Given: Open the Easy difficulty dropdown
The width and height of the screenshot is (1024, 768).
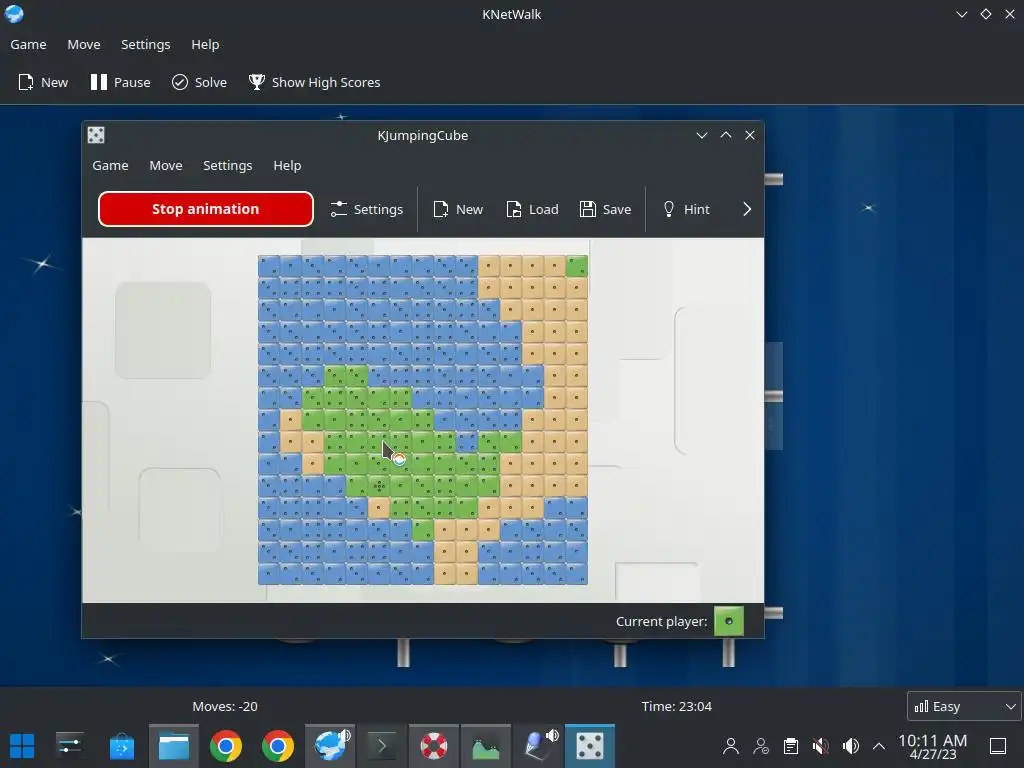Looking at the screenshot, I should (x=964, y=706).
